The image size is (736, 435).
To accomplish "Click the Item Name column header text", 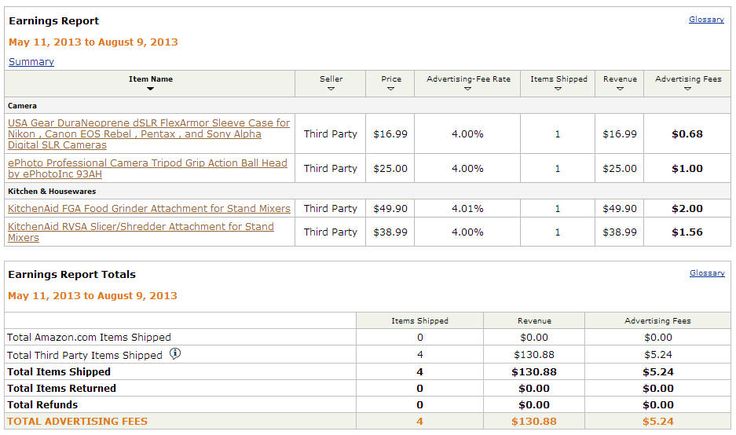I will (x=151, y=79).
